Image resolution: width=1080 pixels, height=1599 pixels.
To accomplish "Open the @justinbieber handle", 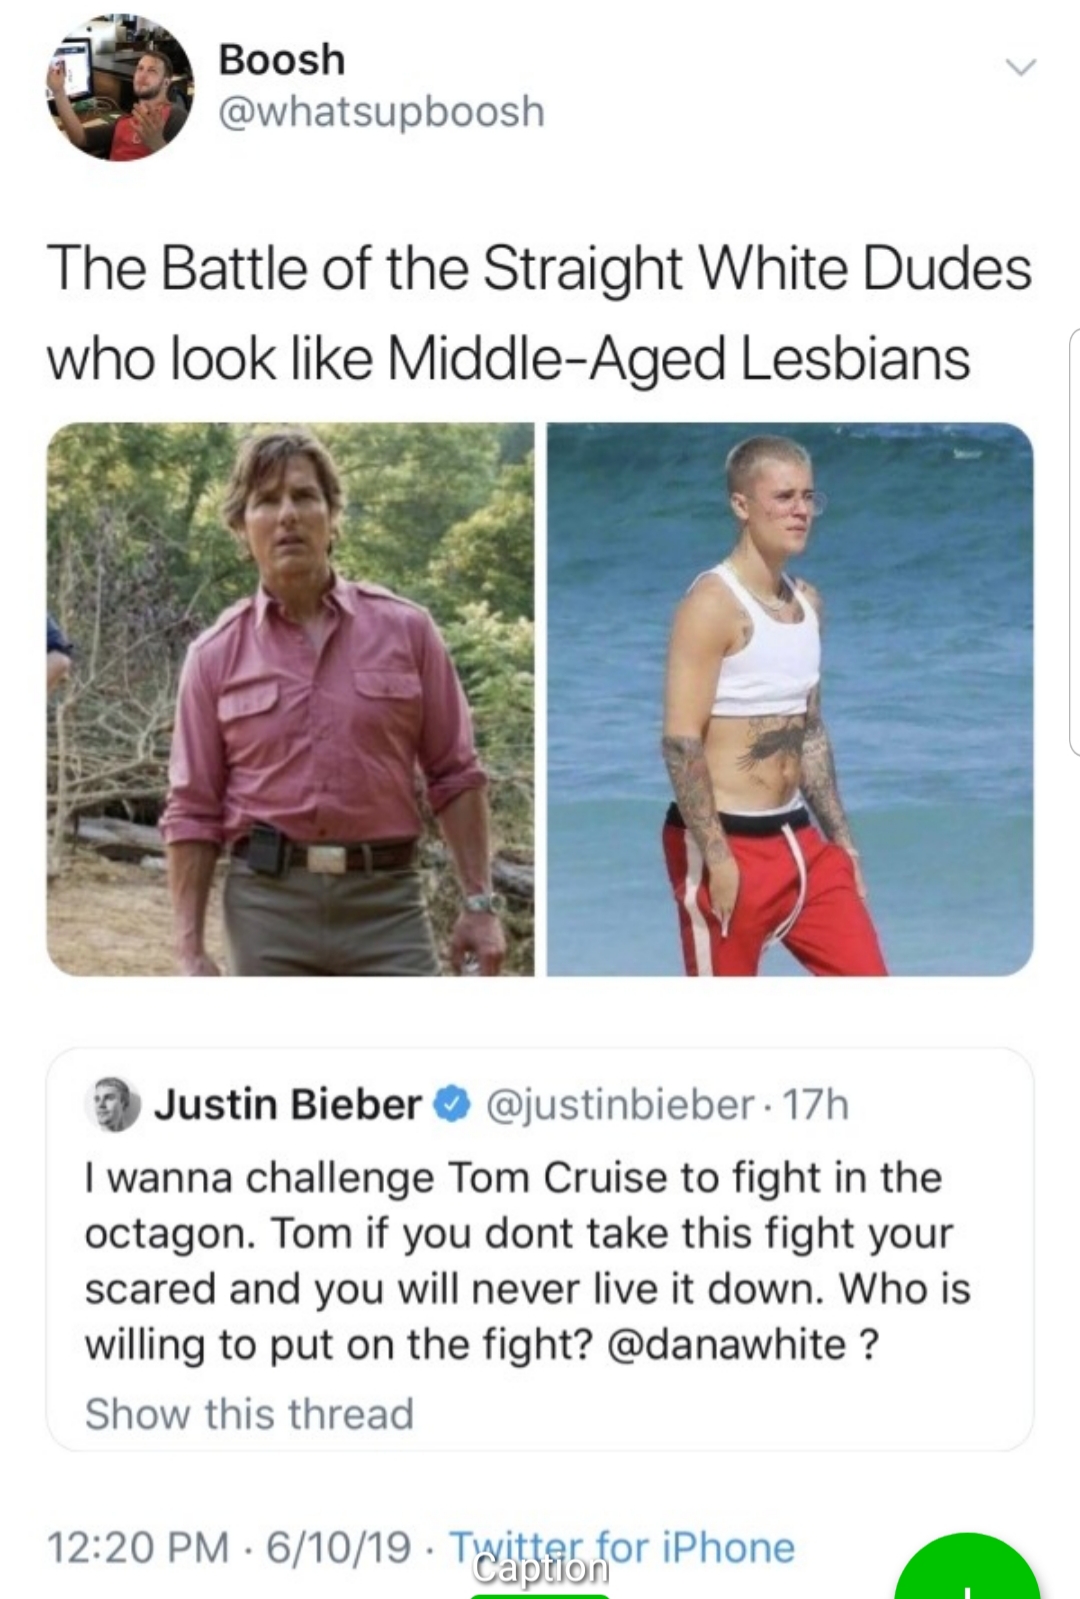I will pos(620,1105).
